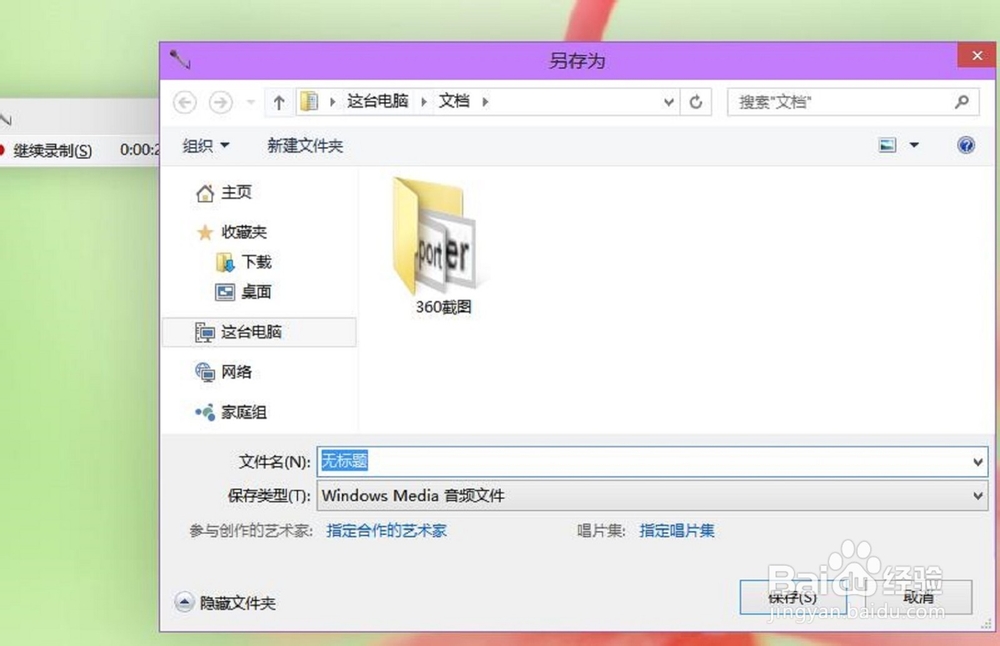The width and height of the screenshot is (1000, 646).
Task: Open the recent locations dropdown arrow
Action: 251,102
